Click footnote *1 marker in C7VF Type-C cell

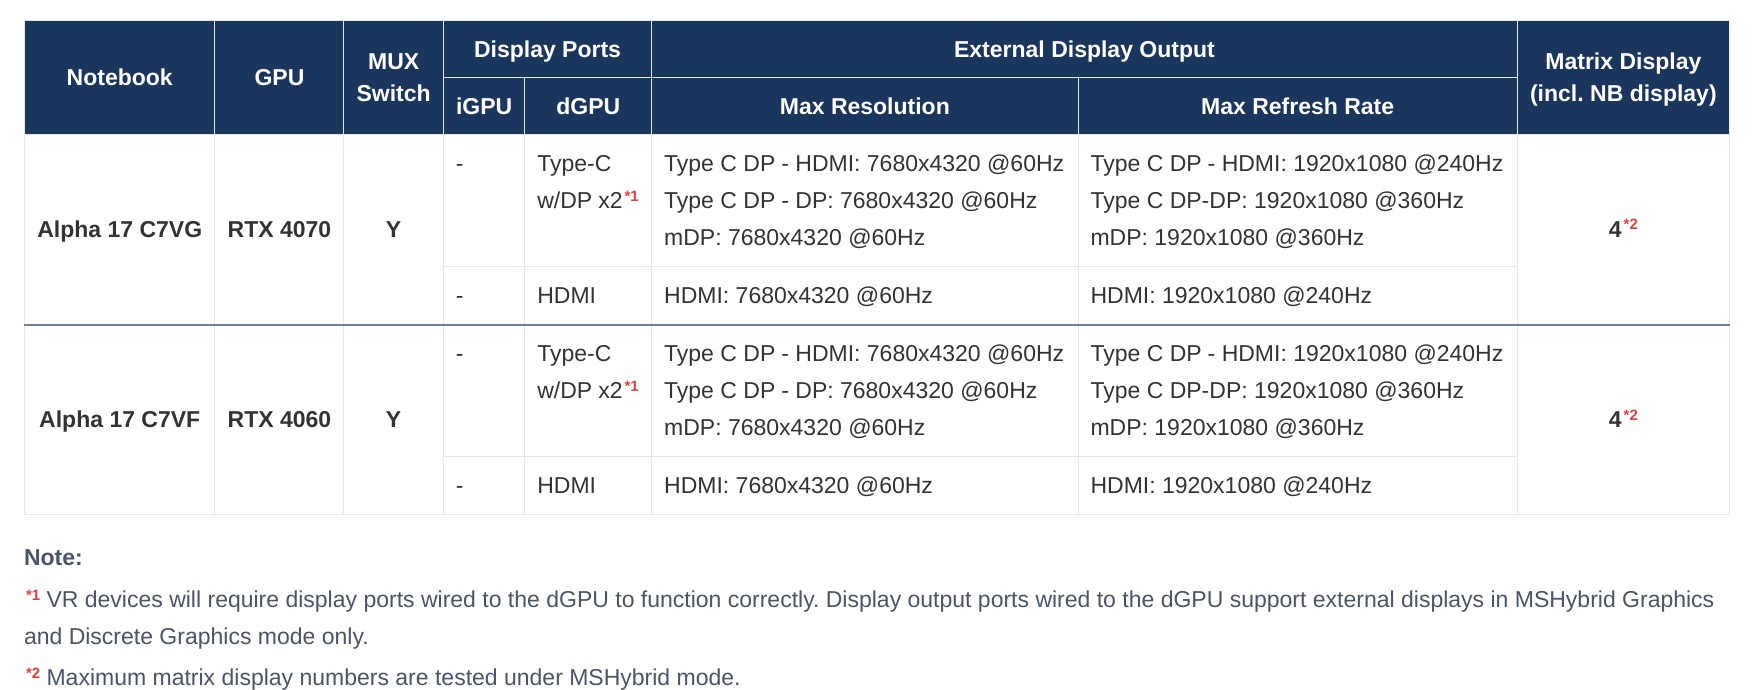[x=631, y=386]
